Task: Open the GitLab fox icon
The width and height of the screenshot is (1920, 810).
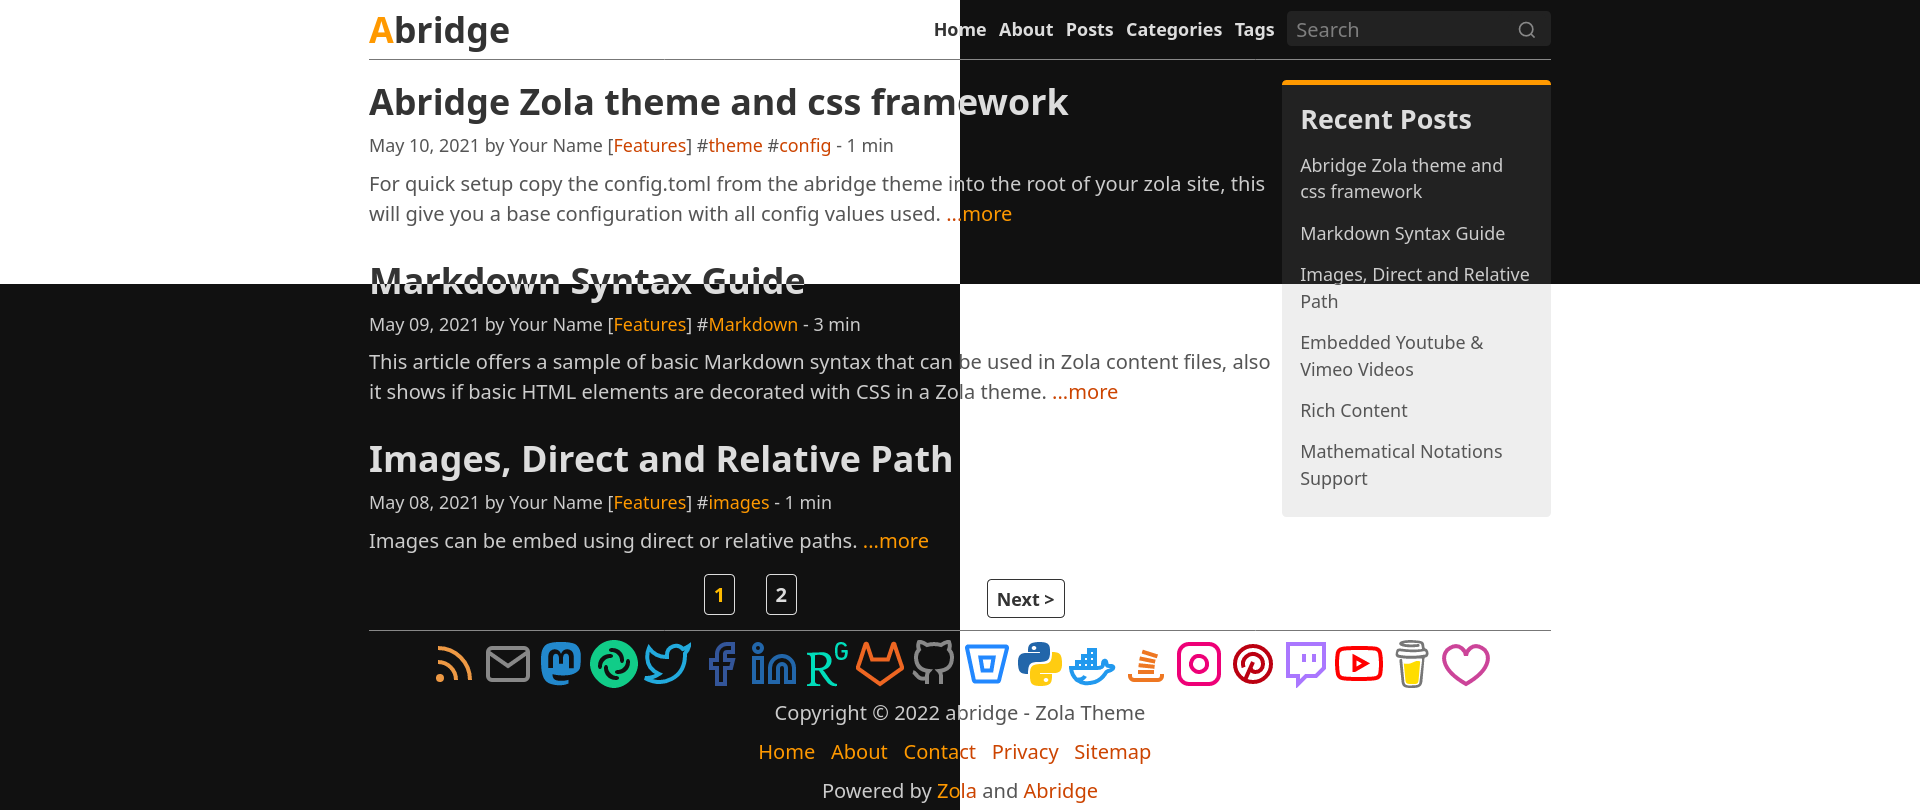Action: 880,664
